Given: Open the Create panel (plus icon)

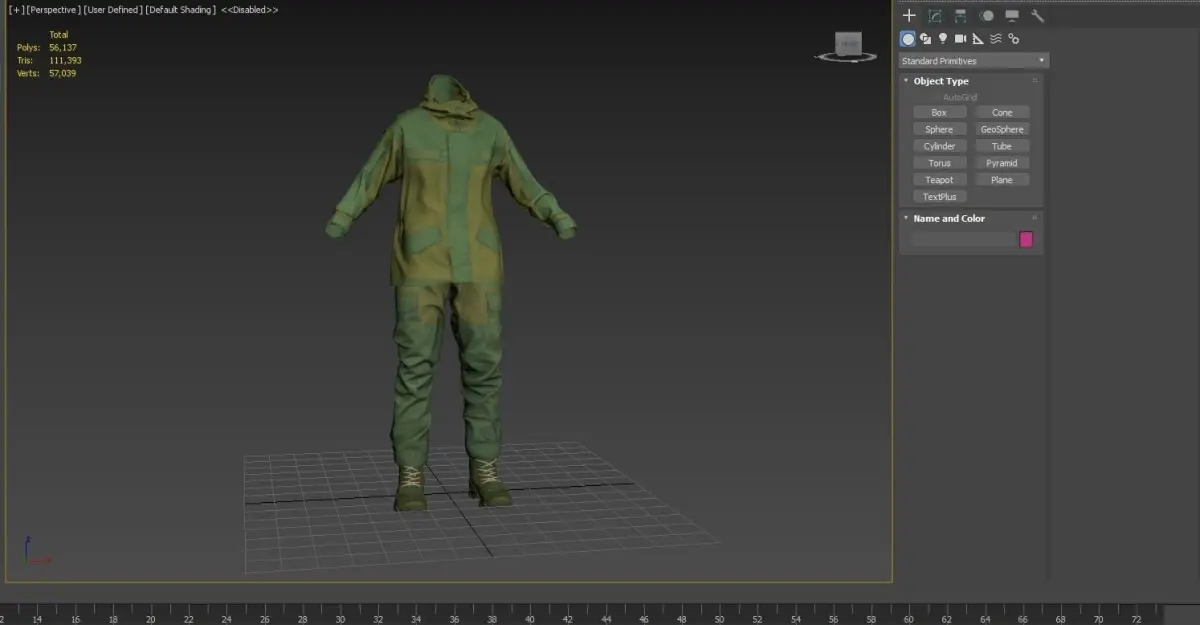Looking at the screenshot, I should [x=909, y=16].
